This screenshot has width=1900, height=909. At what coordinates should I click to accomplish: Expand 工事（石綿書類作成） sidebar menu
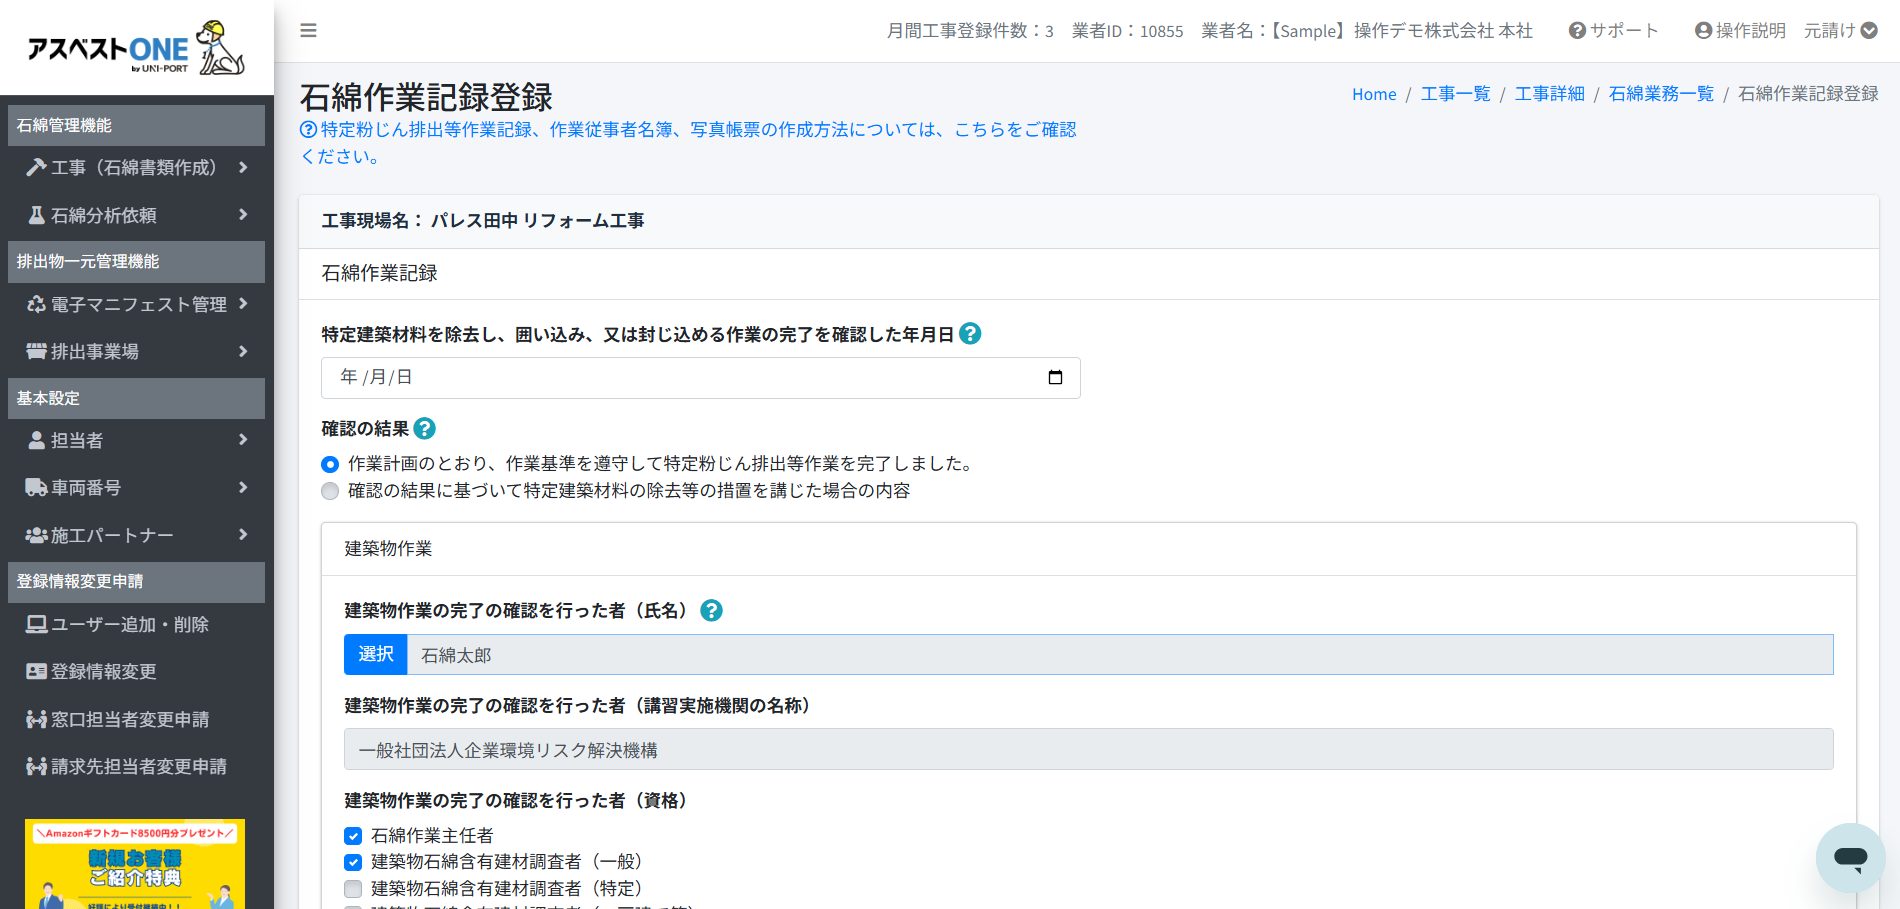tap(136, 168)
